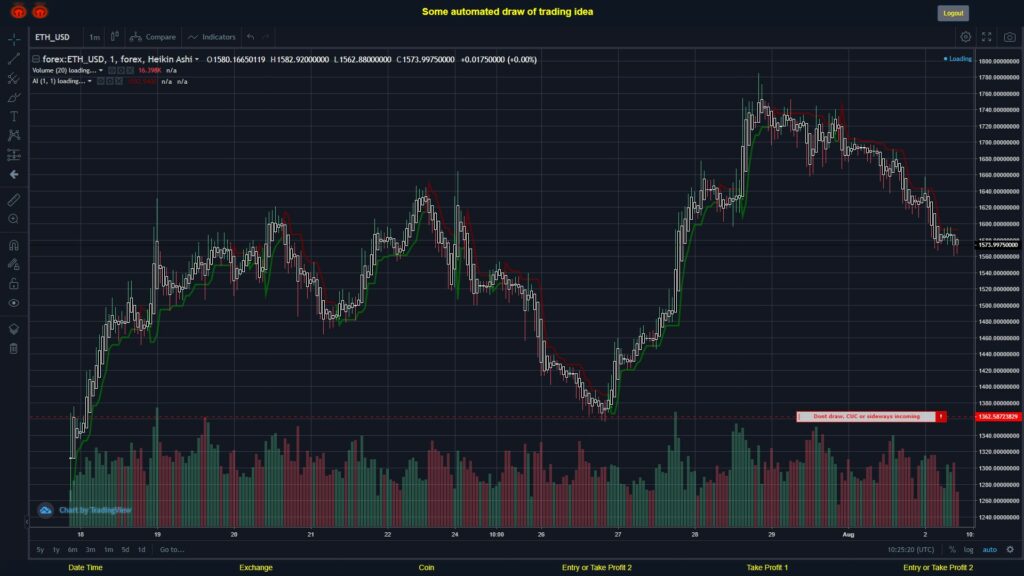Open the ETH_USD symbol search field
The image size is (1024, 576).
pyautogui.click(x=52, y=37)
